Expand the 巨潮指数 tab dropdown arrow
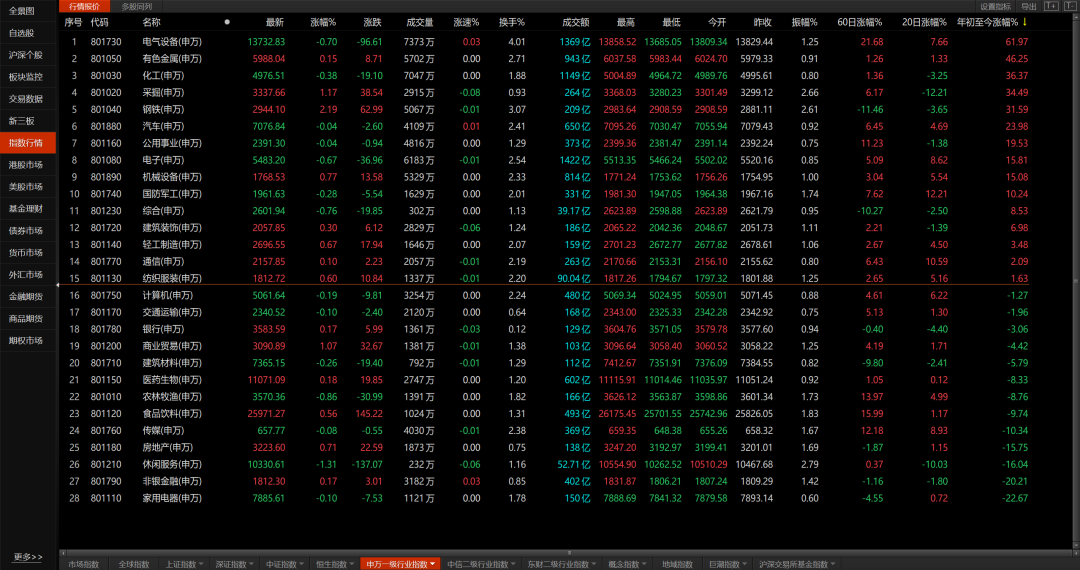1080x570 pixels. (x=745, y=564)
